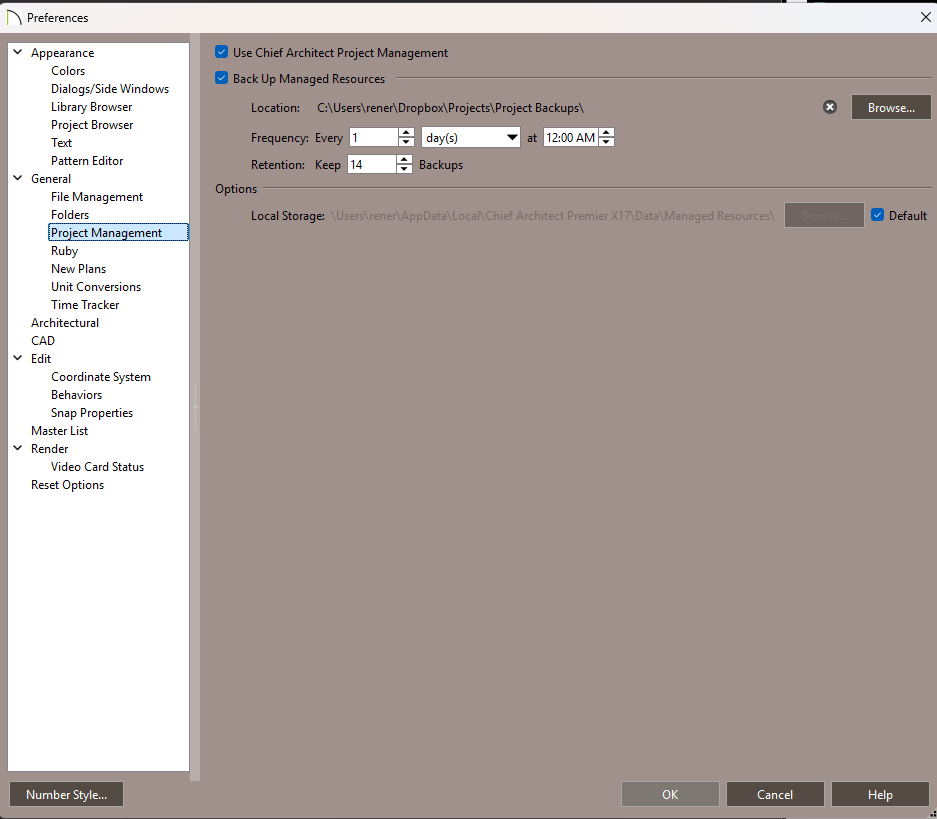Select File Management in preferences tree
The image size is (937, 819).
point(97,197)
